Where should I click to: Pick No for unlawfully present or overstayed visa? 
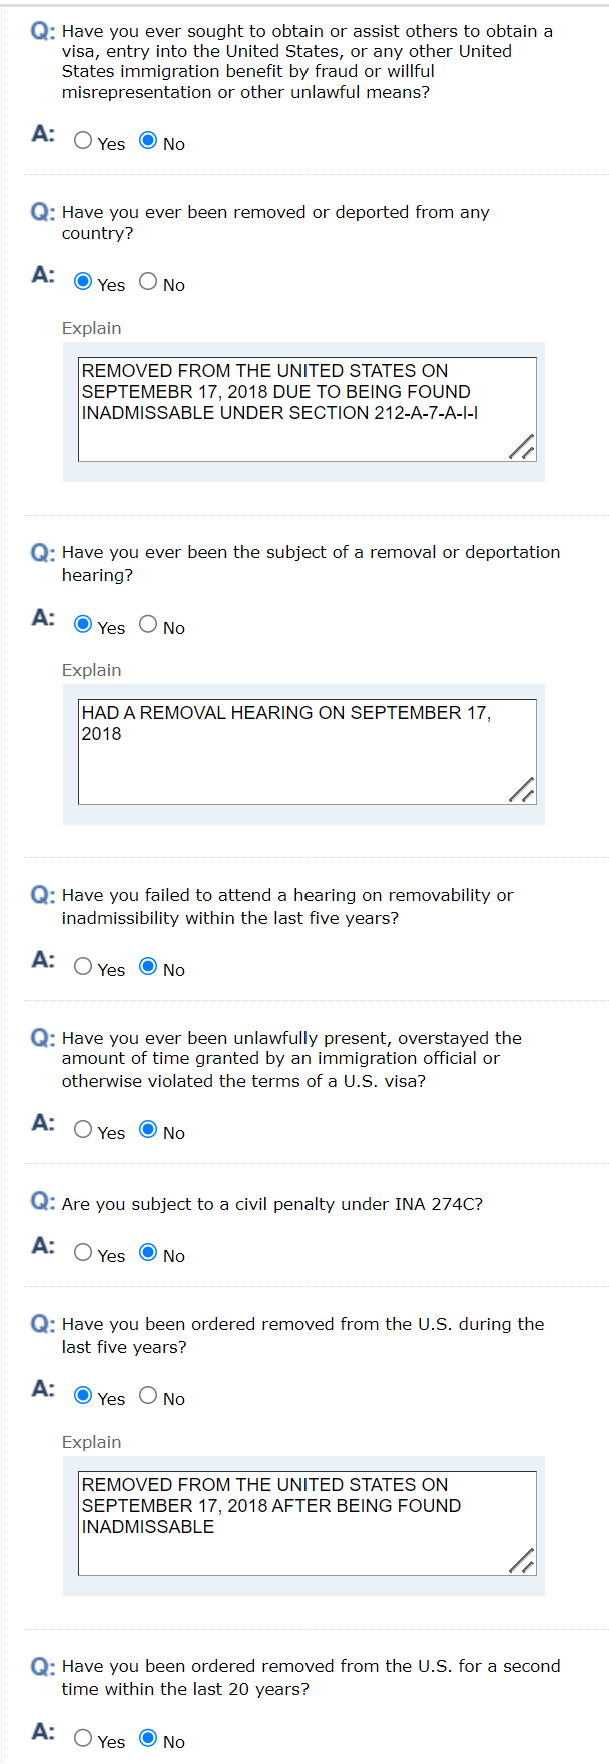pos(148,1130)
